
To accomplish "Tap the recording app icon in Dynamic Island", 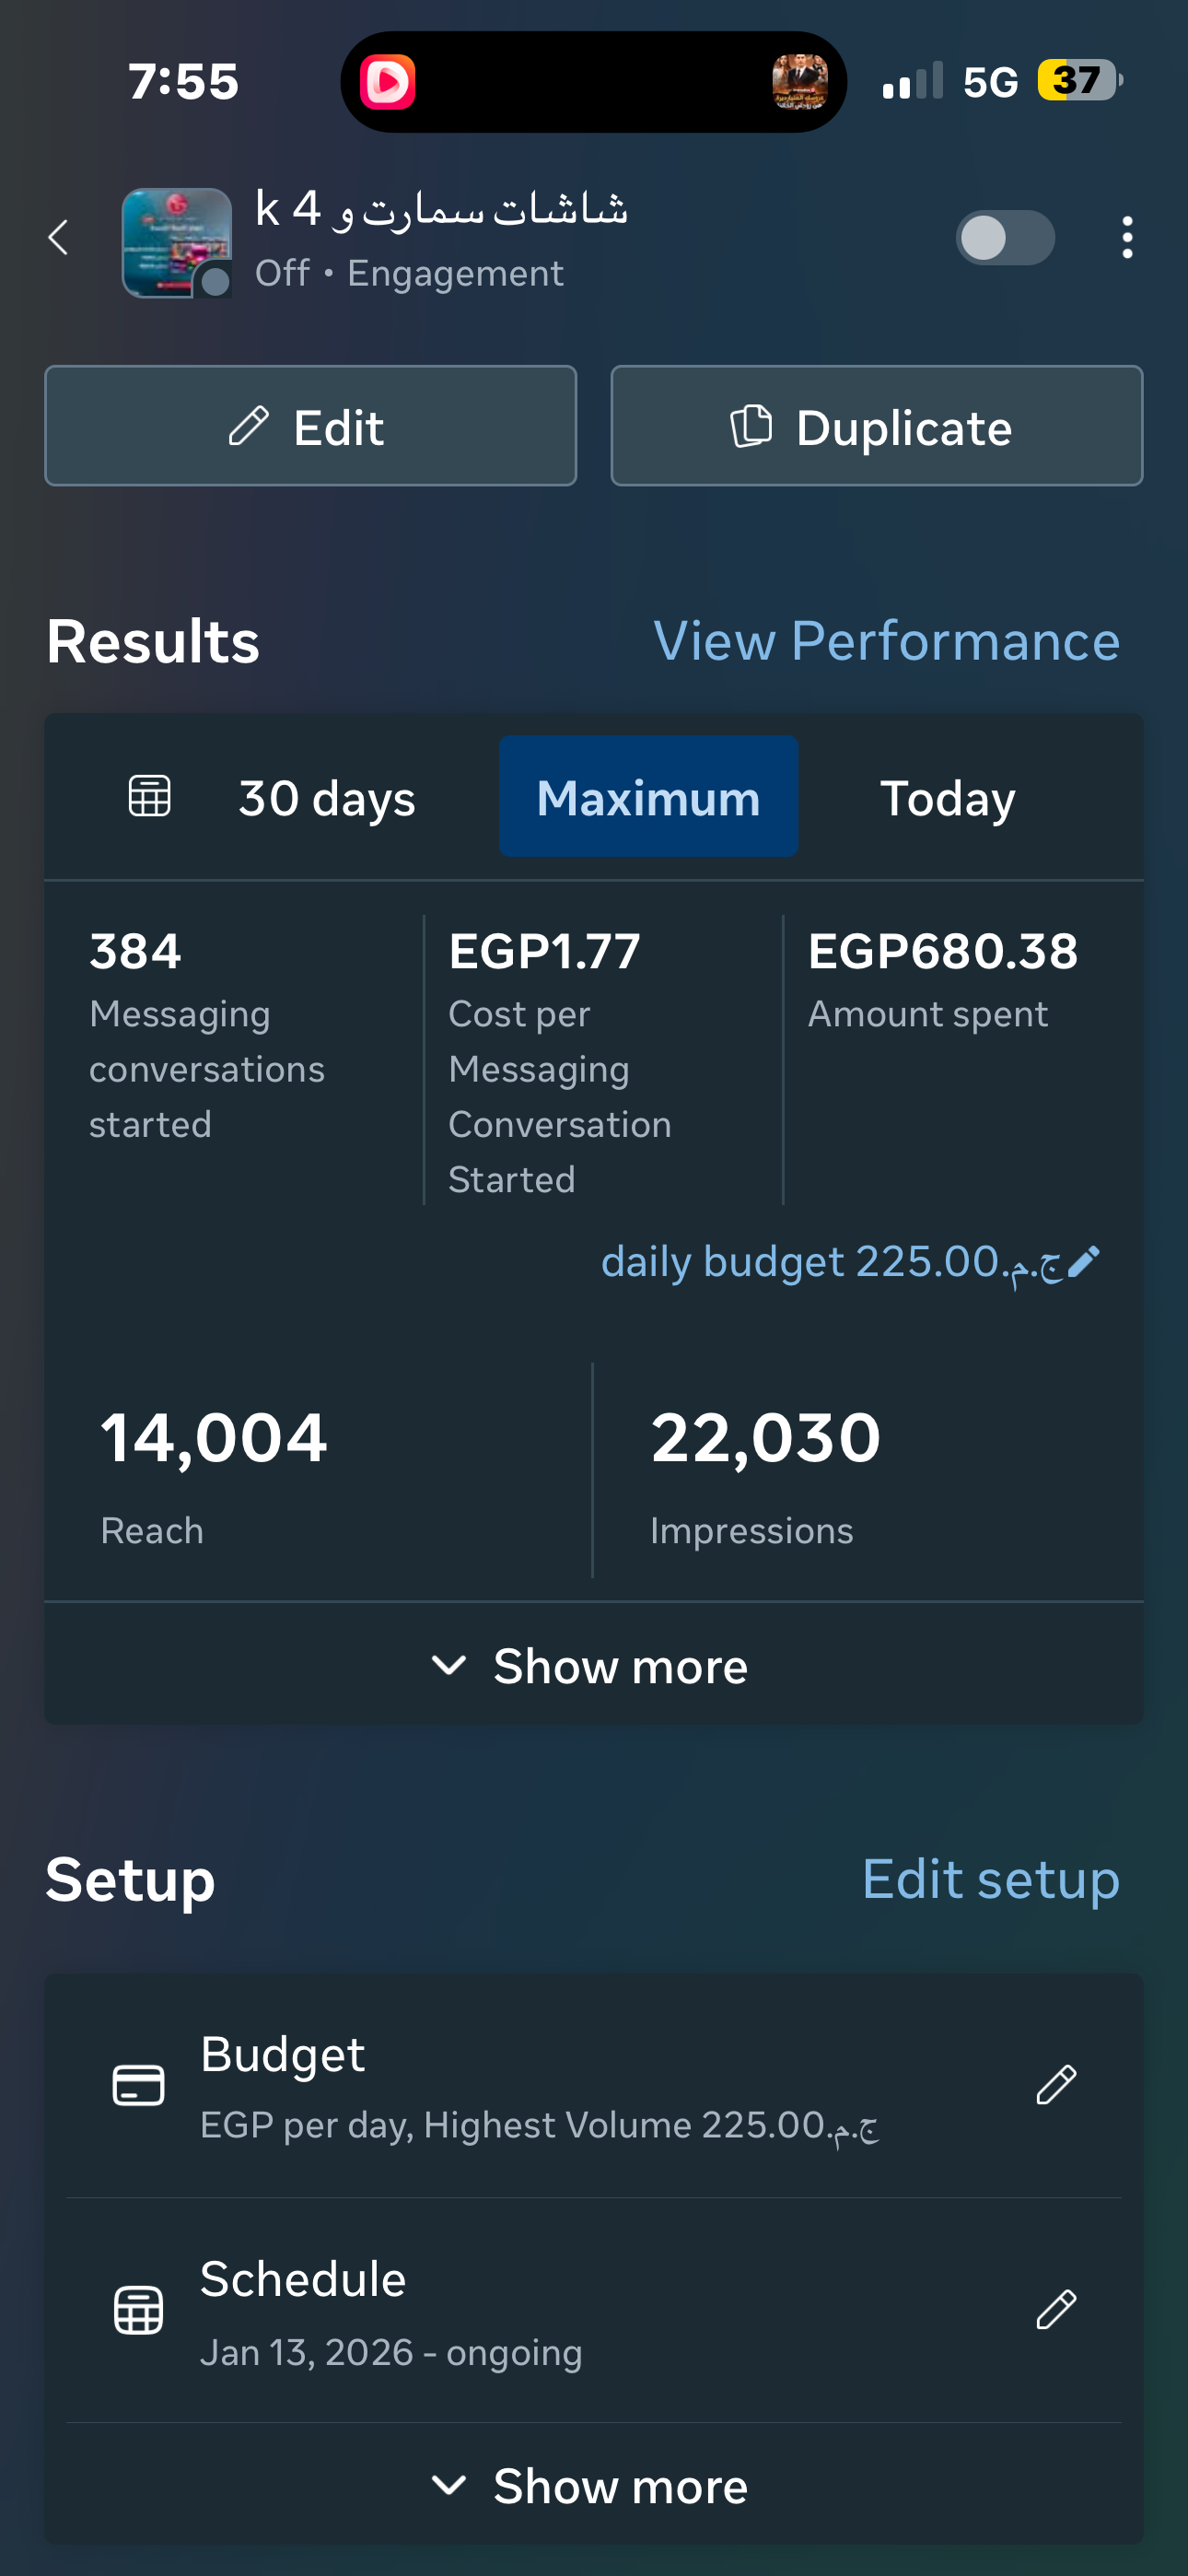I will pos(388,82).
